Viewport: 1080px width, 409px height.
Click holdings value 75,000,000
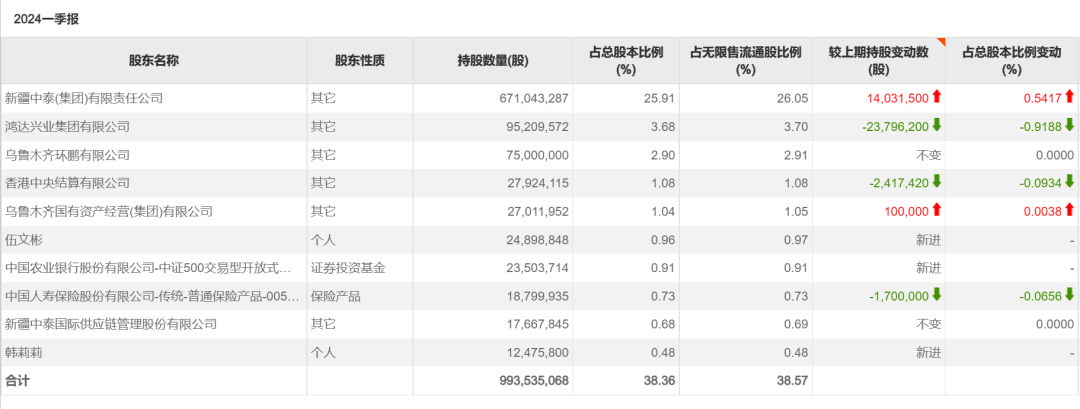pos(537,155)
